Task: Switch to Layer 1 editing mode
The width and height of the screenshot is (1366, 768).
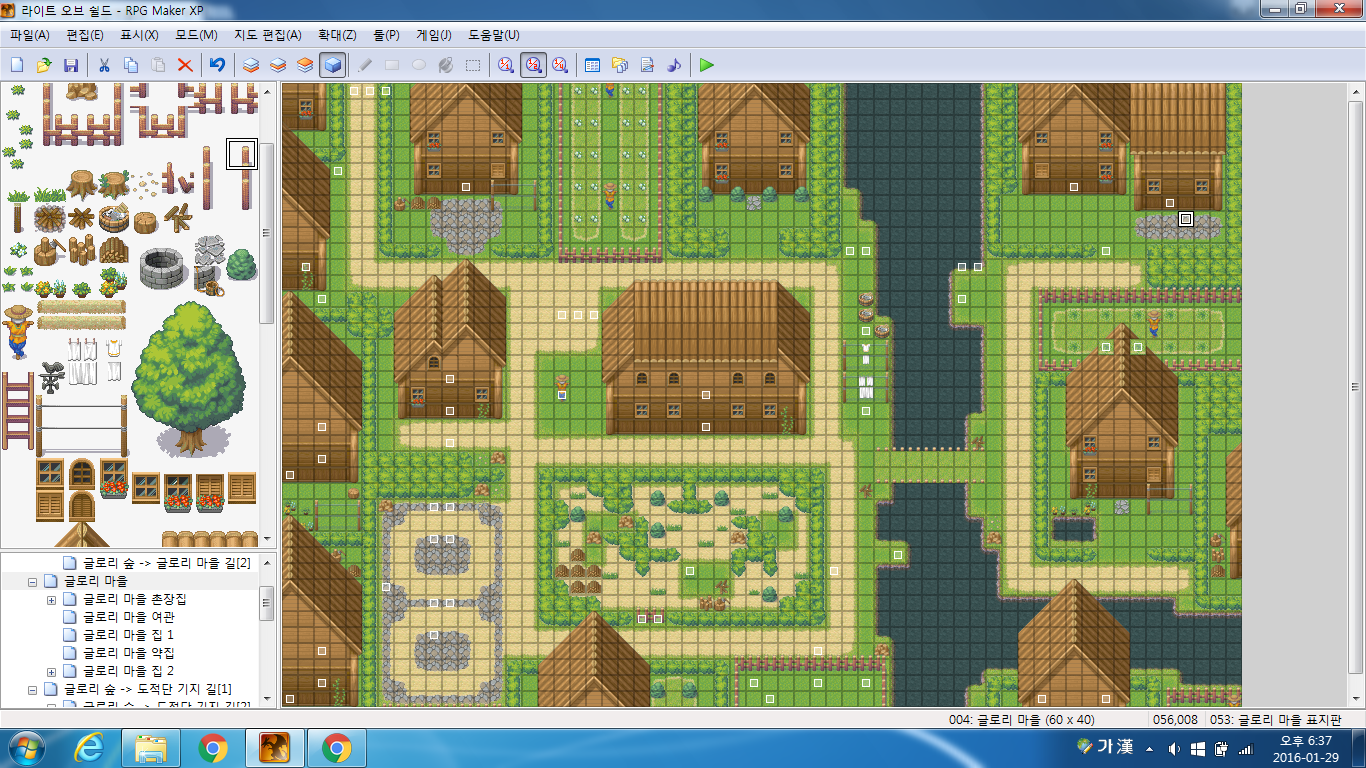Action: click(251, 65)
